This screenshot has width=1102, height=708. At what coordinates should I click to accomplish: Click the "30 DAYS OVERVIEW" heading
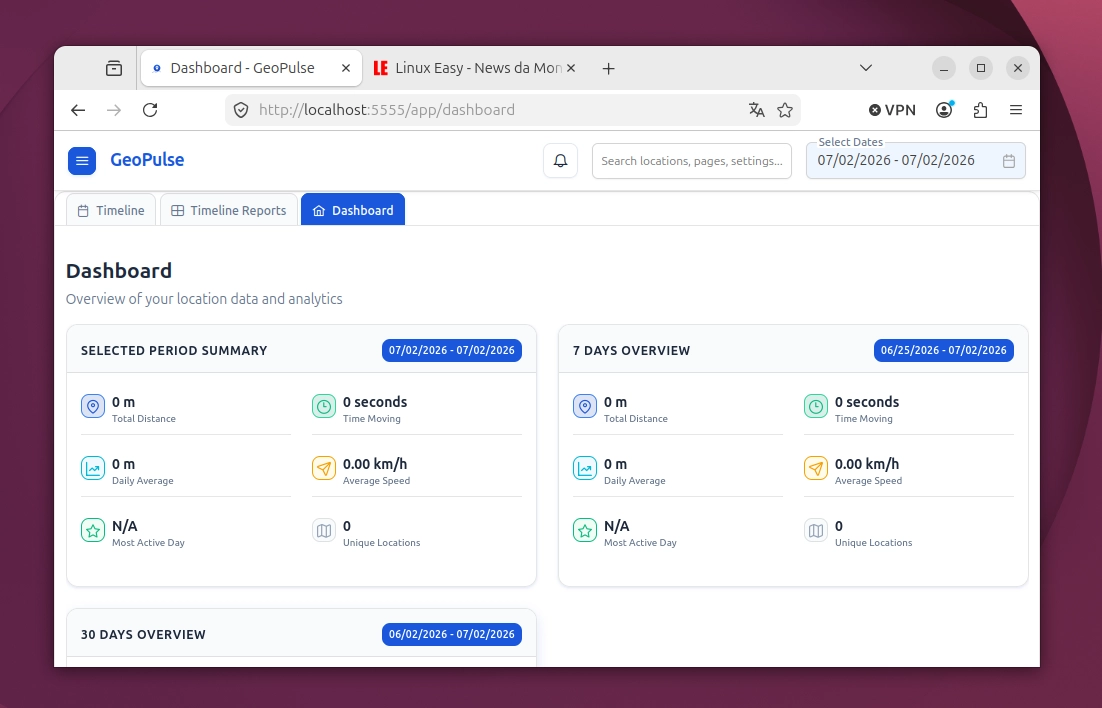tap(143, 634)
